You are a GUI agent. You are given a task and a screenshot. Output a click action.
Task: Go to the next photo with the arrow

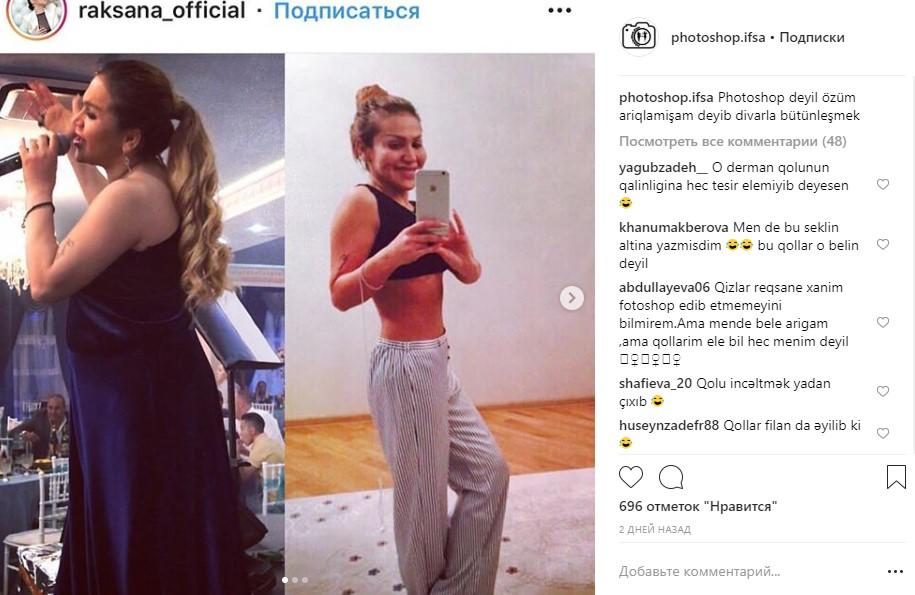572,298
